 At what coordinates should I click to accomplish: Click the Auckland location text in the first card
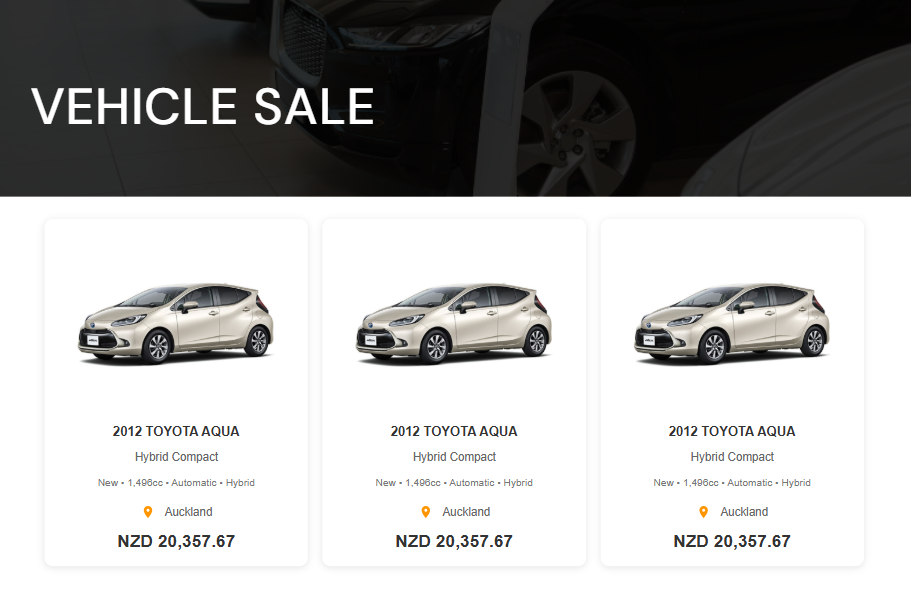(188, 512)
